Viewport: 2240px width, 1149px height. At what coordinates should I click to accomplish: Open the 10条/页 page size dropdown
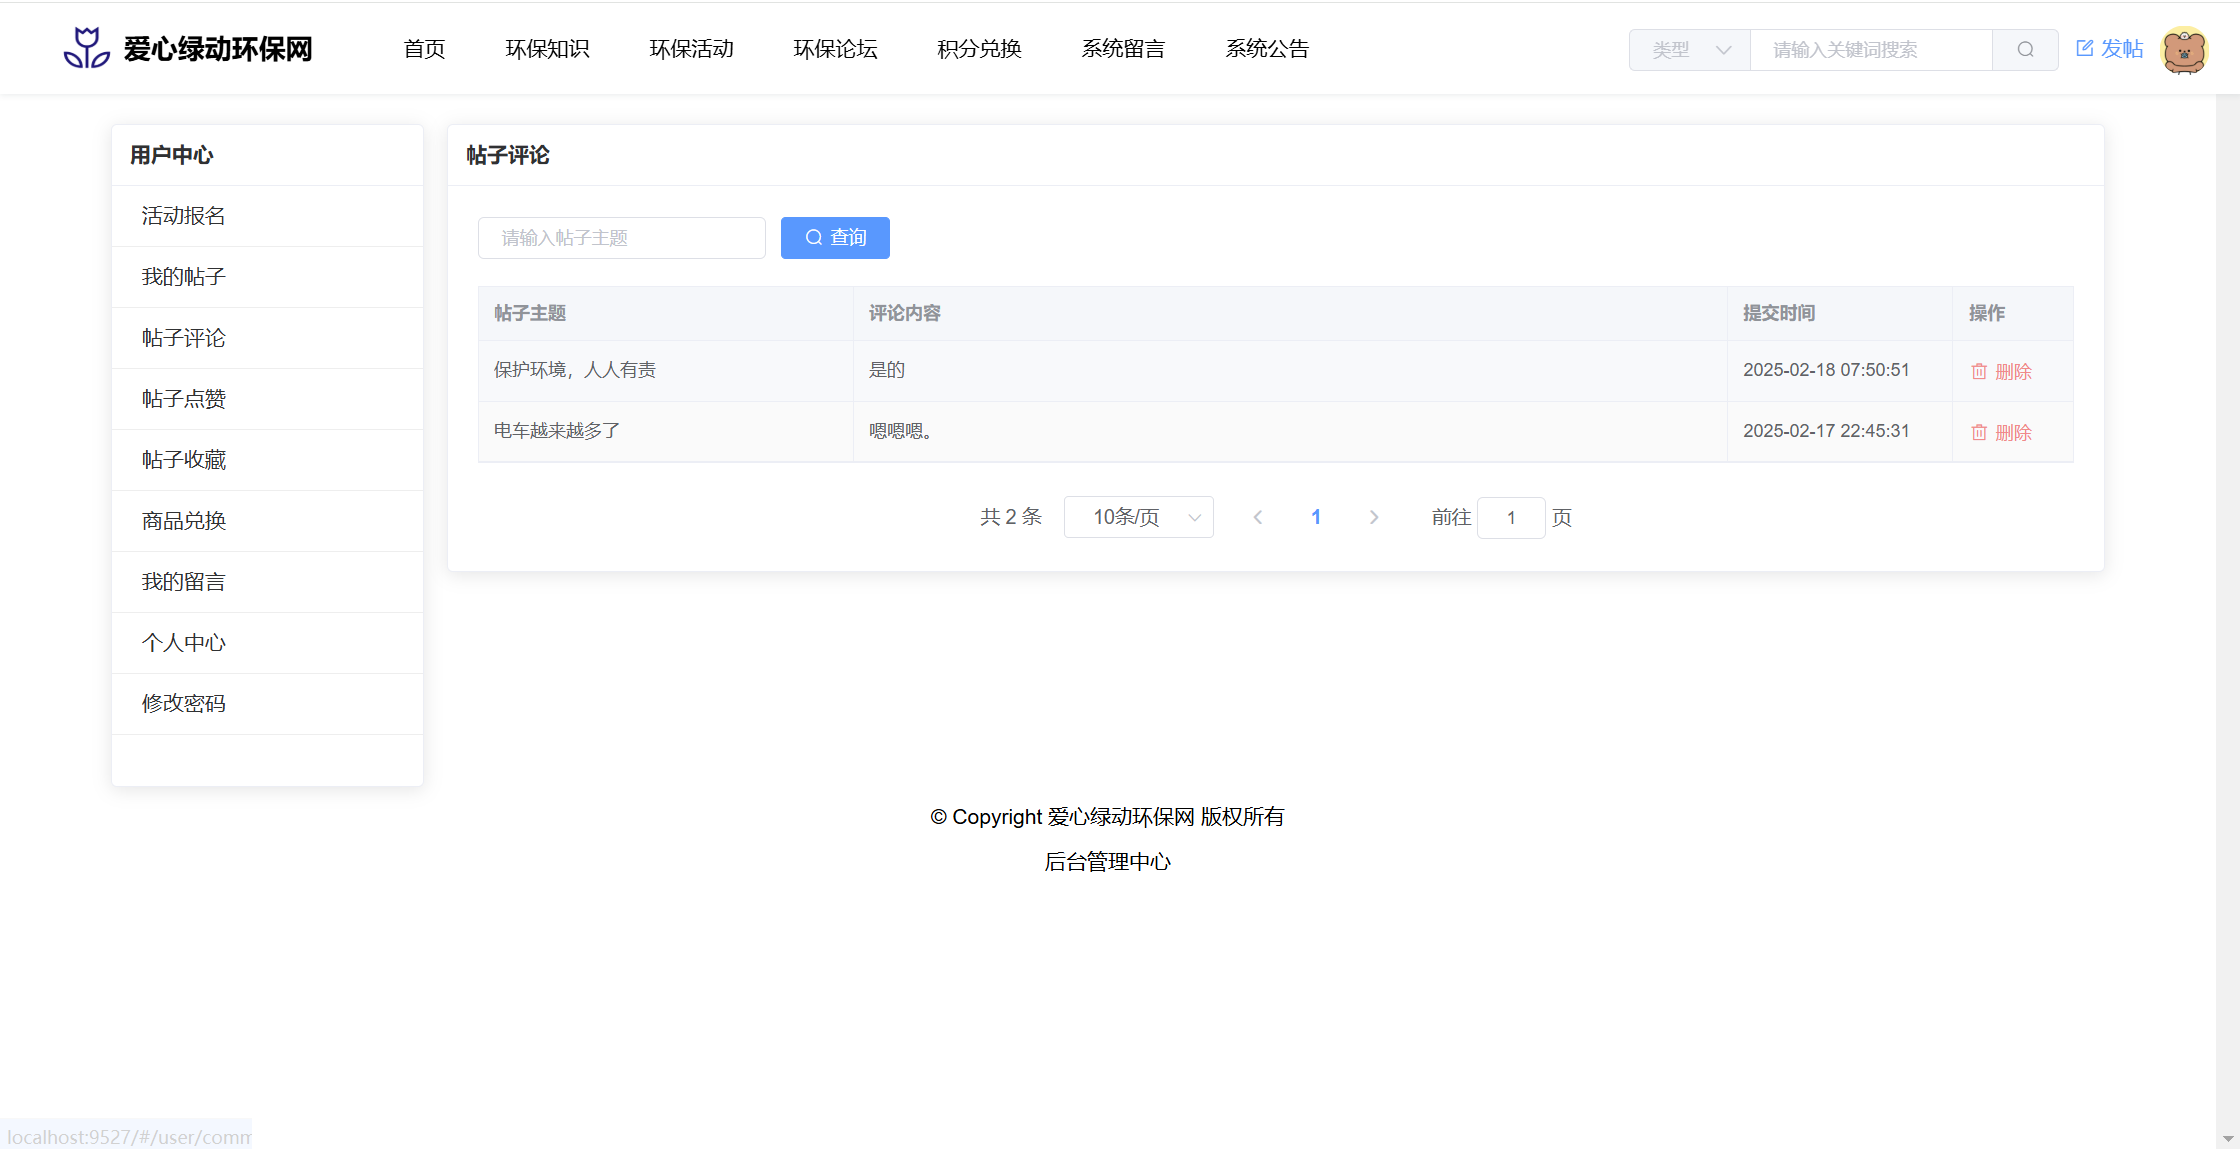(x=1139, y=517)
